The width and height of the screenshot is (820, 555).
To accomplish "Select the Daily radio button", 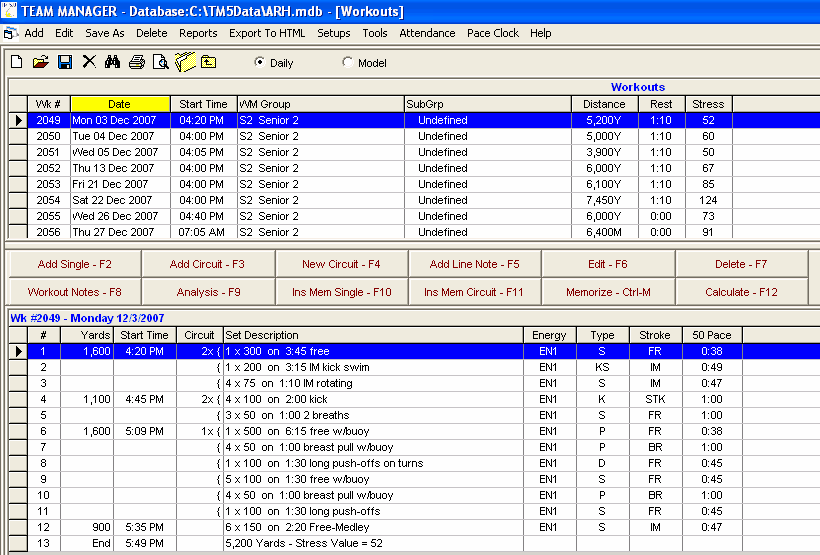I will (x=260, y=63).
